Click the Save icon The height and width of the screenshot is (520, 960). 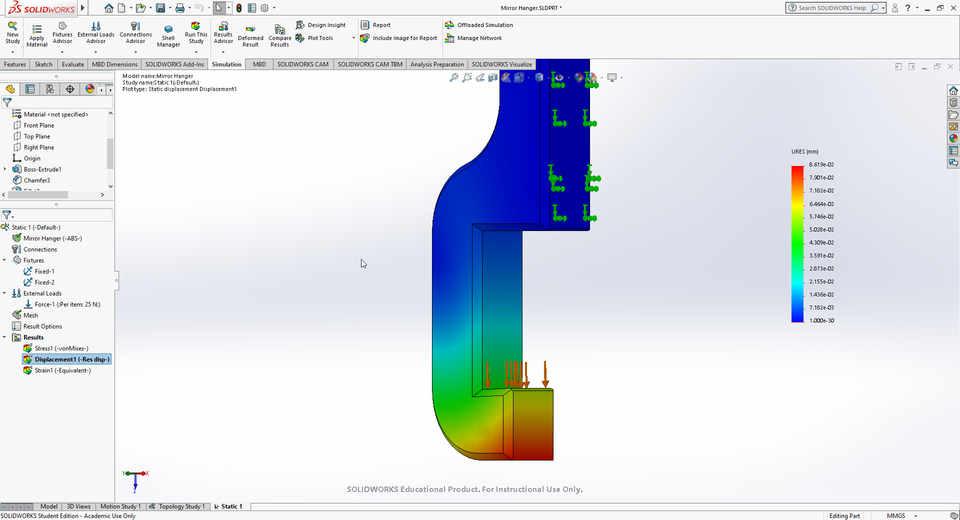coord(160,8)
